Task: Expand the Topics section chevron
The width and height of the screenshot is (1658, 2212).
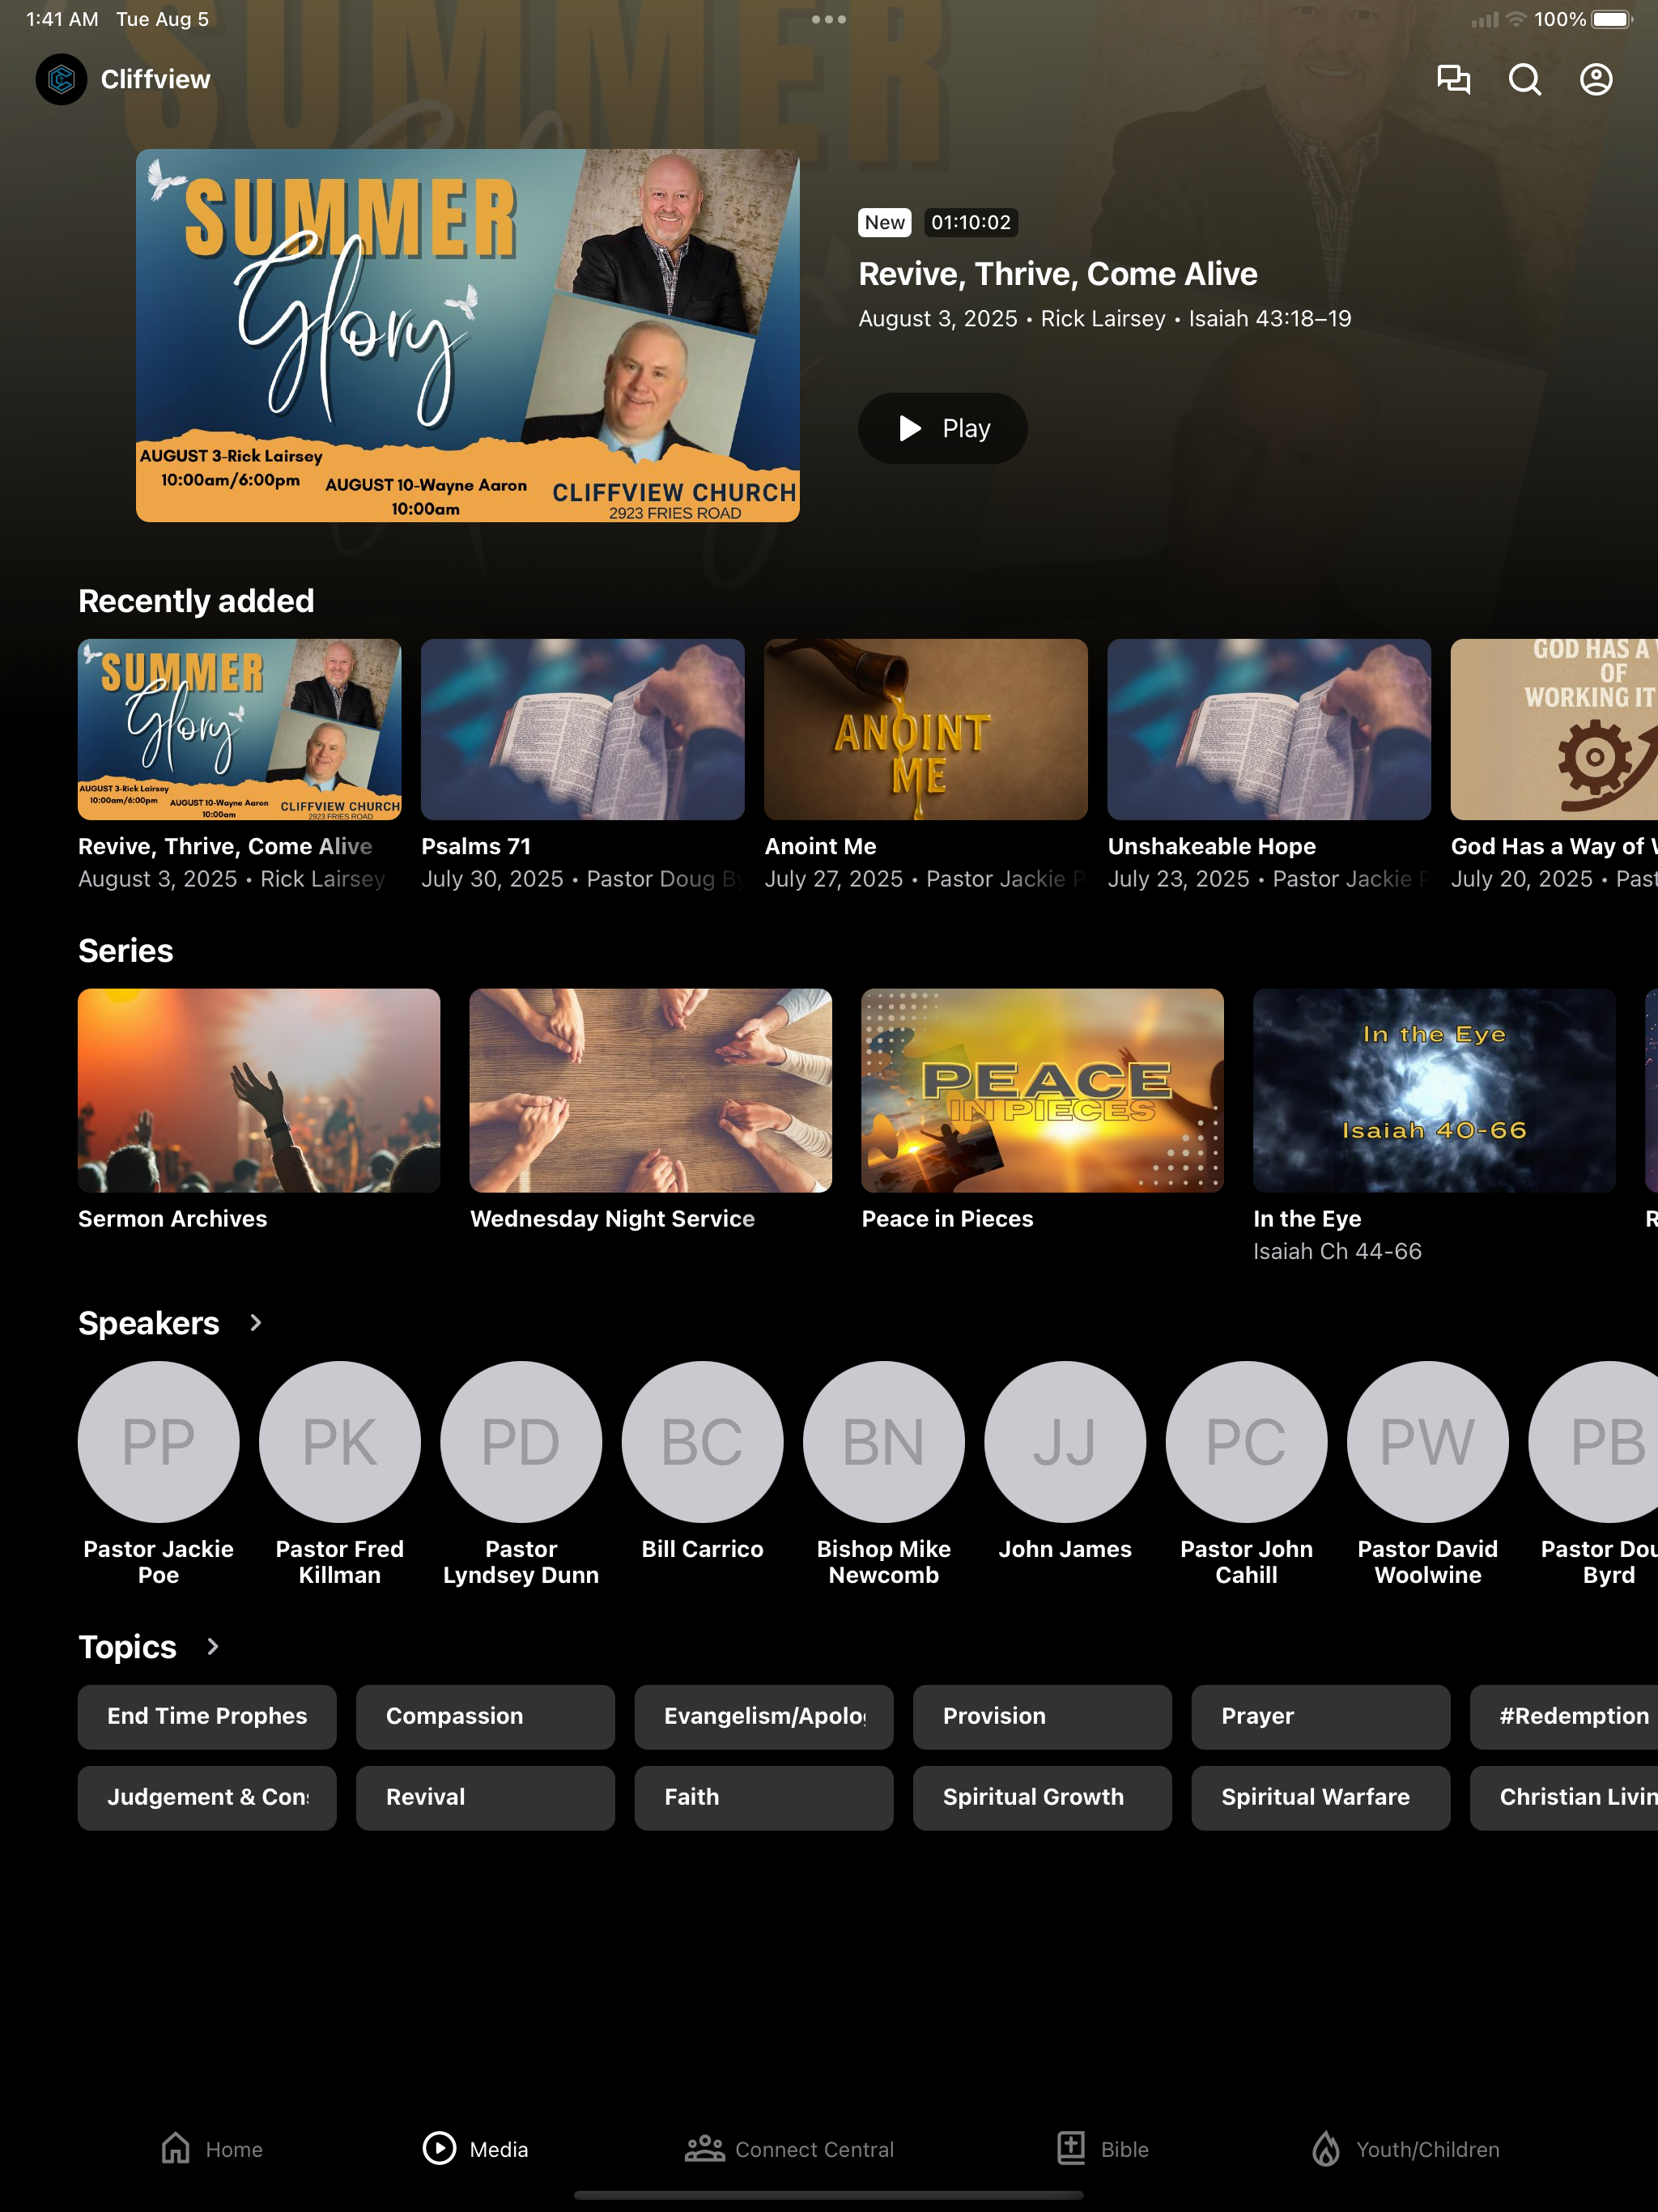Action: tap(213, 1647)
